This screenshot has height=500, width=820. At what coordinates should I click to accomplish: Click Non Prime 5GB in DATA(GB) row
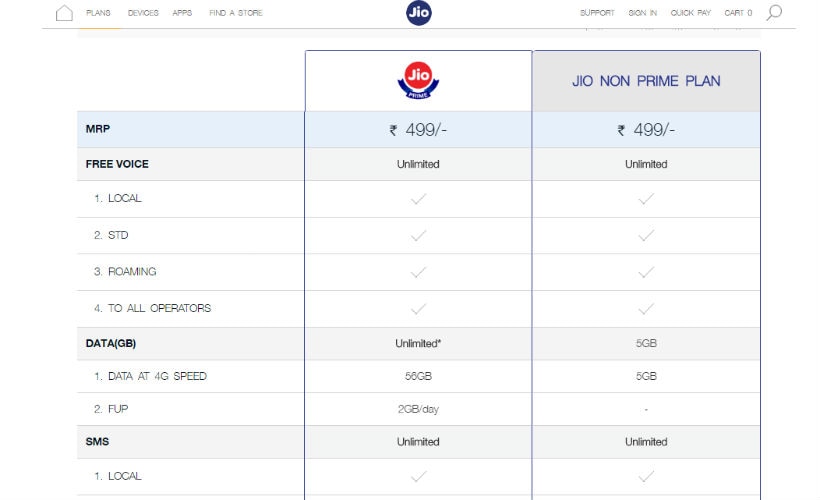tap(646, 344)
